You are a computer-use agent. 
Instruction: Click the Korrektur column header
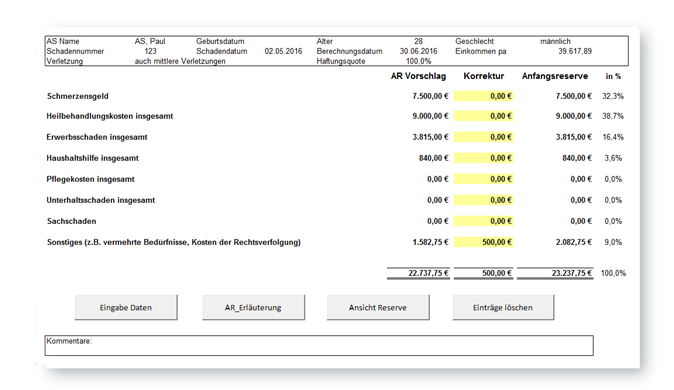pyautogui.click(x=484, y=76)
